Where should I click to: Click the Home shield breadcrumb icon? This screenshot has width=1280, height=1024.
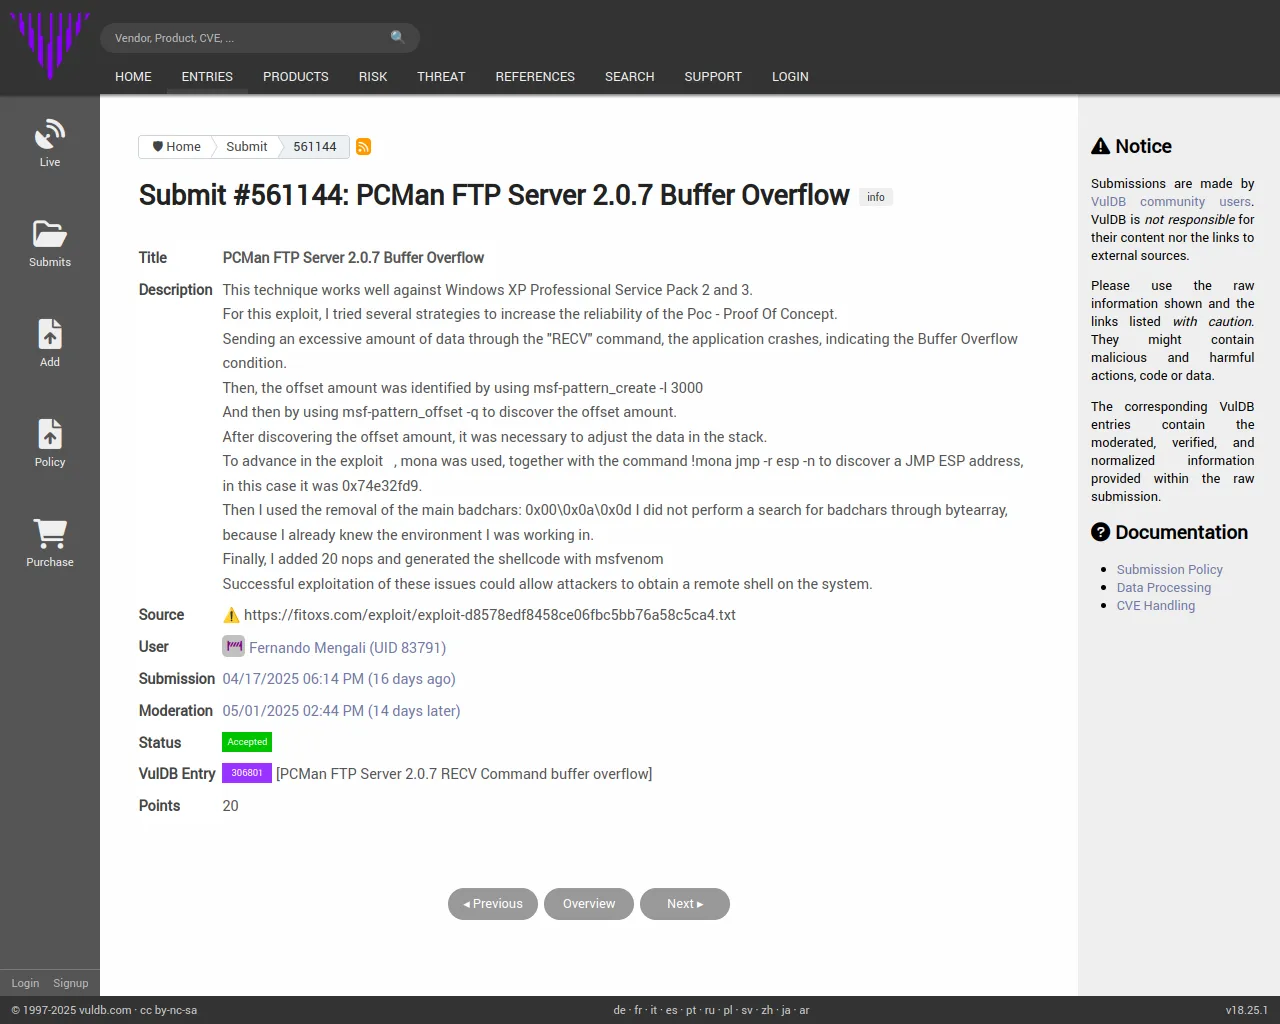coord(158,146)
